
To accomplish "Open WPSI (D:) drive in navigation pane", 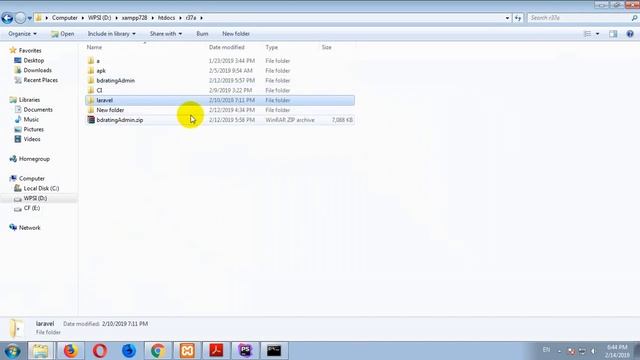I will (x=35, y=198).
